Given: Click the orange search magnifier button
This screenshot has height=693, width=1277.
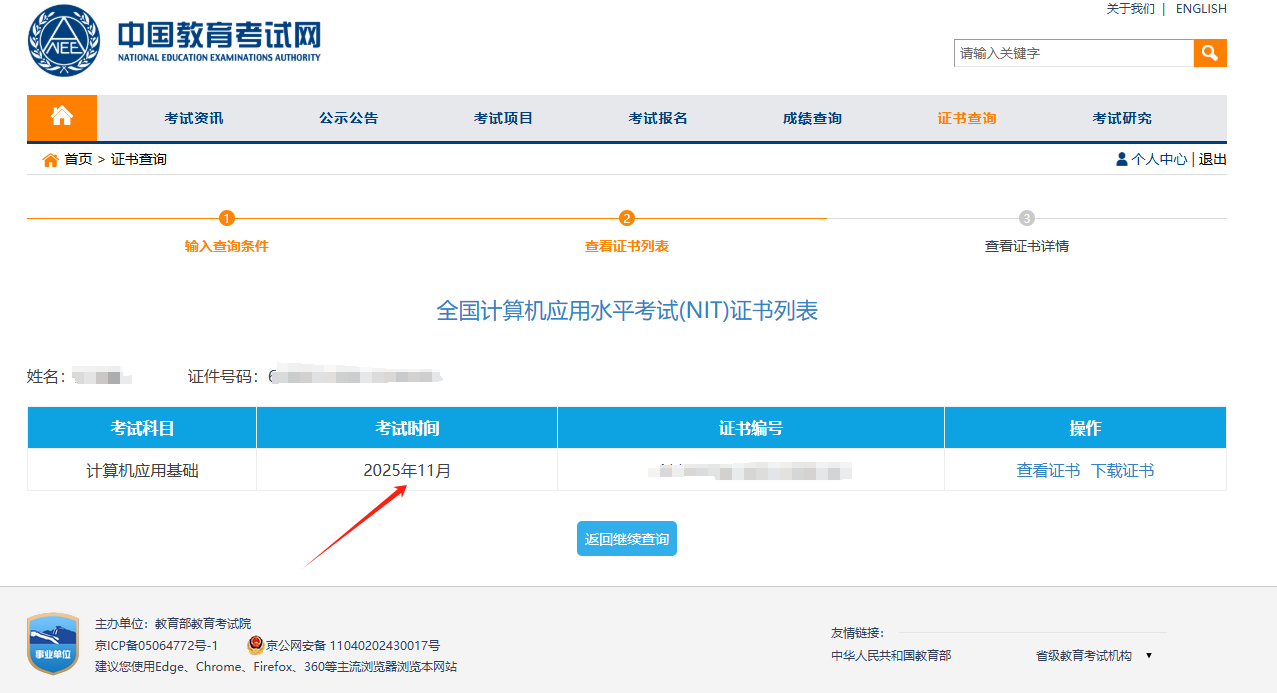Looking at the screenshot, I should [x=1209, y=53].
